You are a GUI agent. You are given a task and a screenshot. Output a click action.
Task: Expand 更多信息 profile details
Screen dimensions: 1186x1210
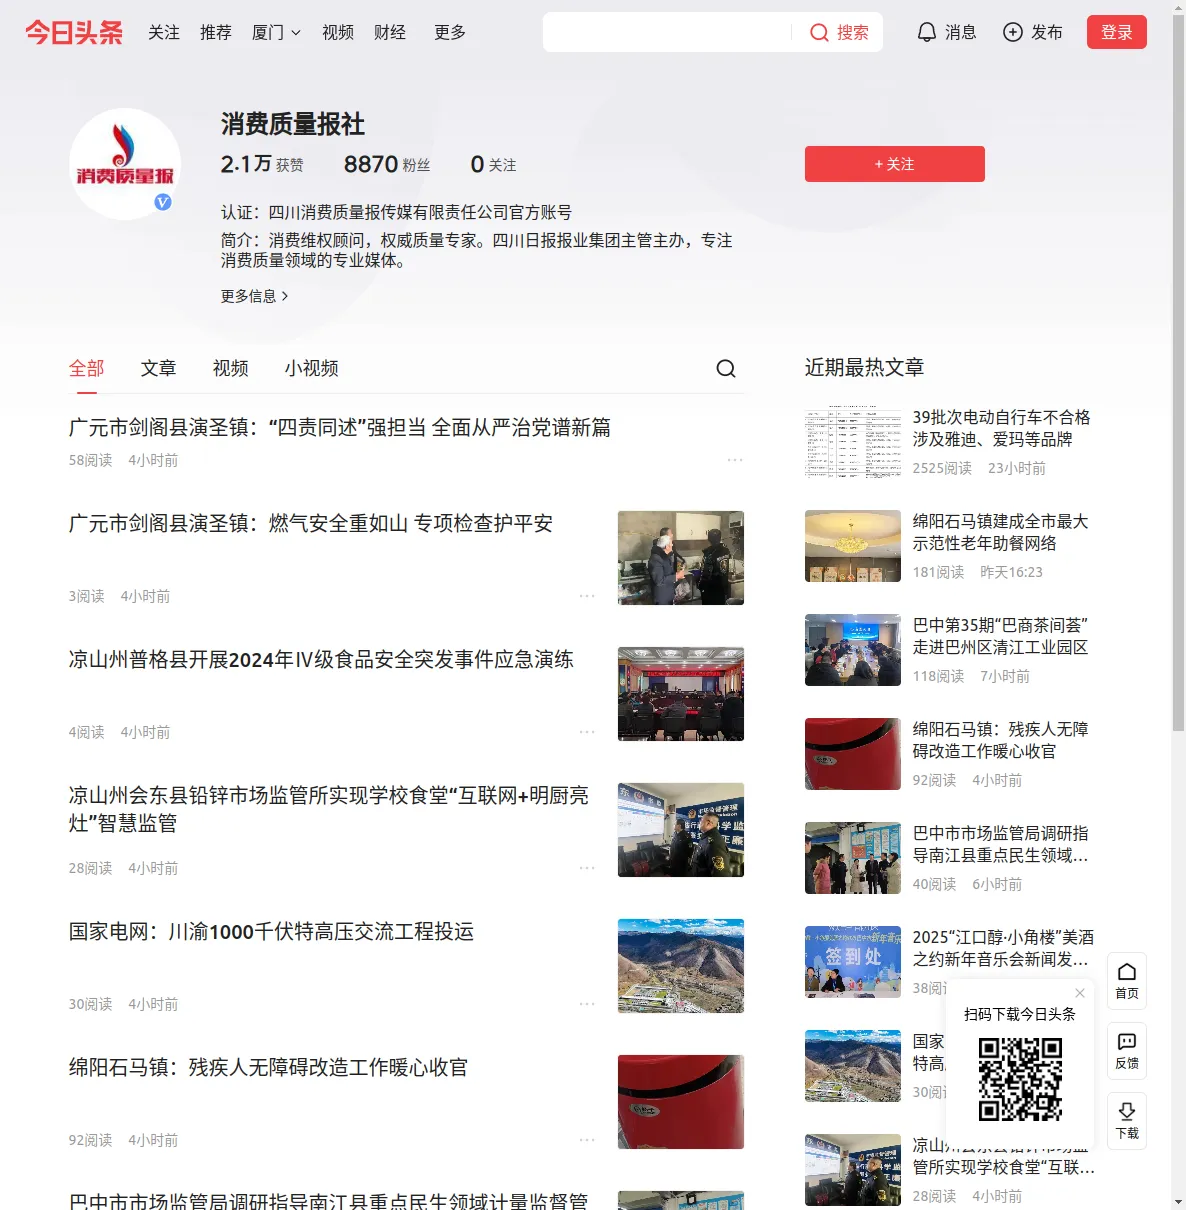[255, 296]
